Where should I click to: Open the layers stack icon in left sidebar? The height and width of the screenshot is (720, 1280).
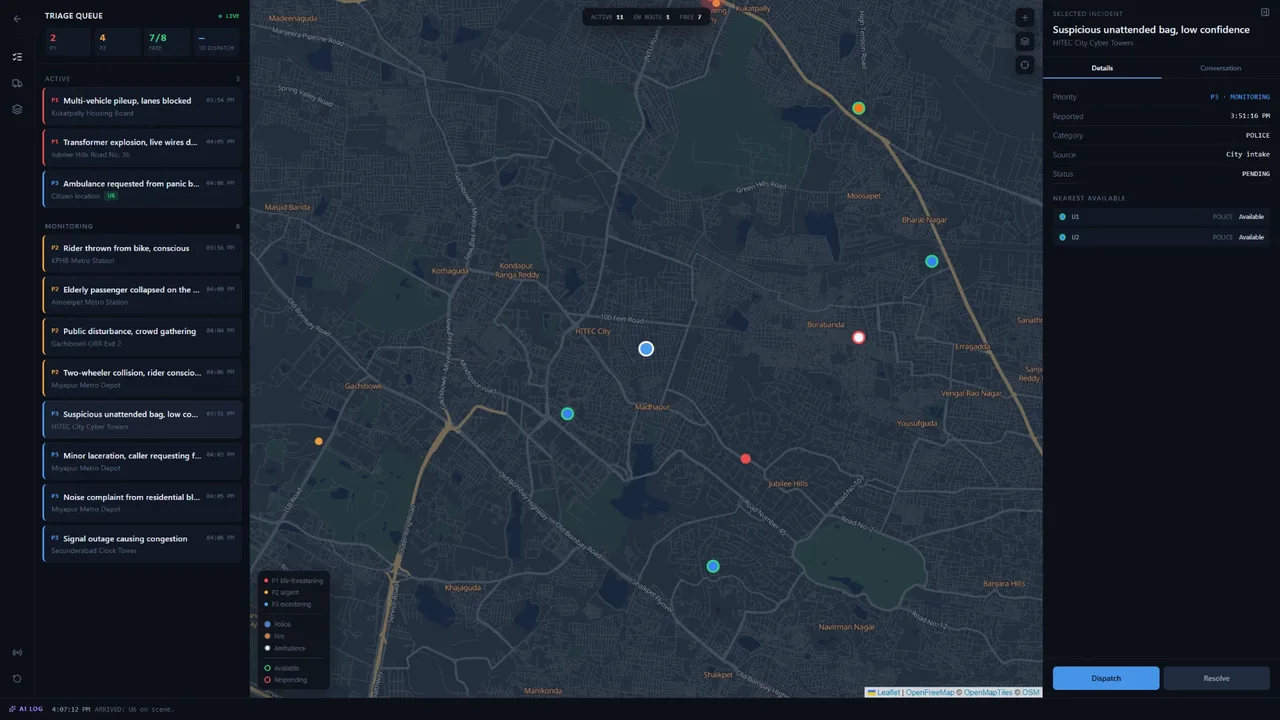(17, 109)
